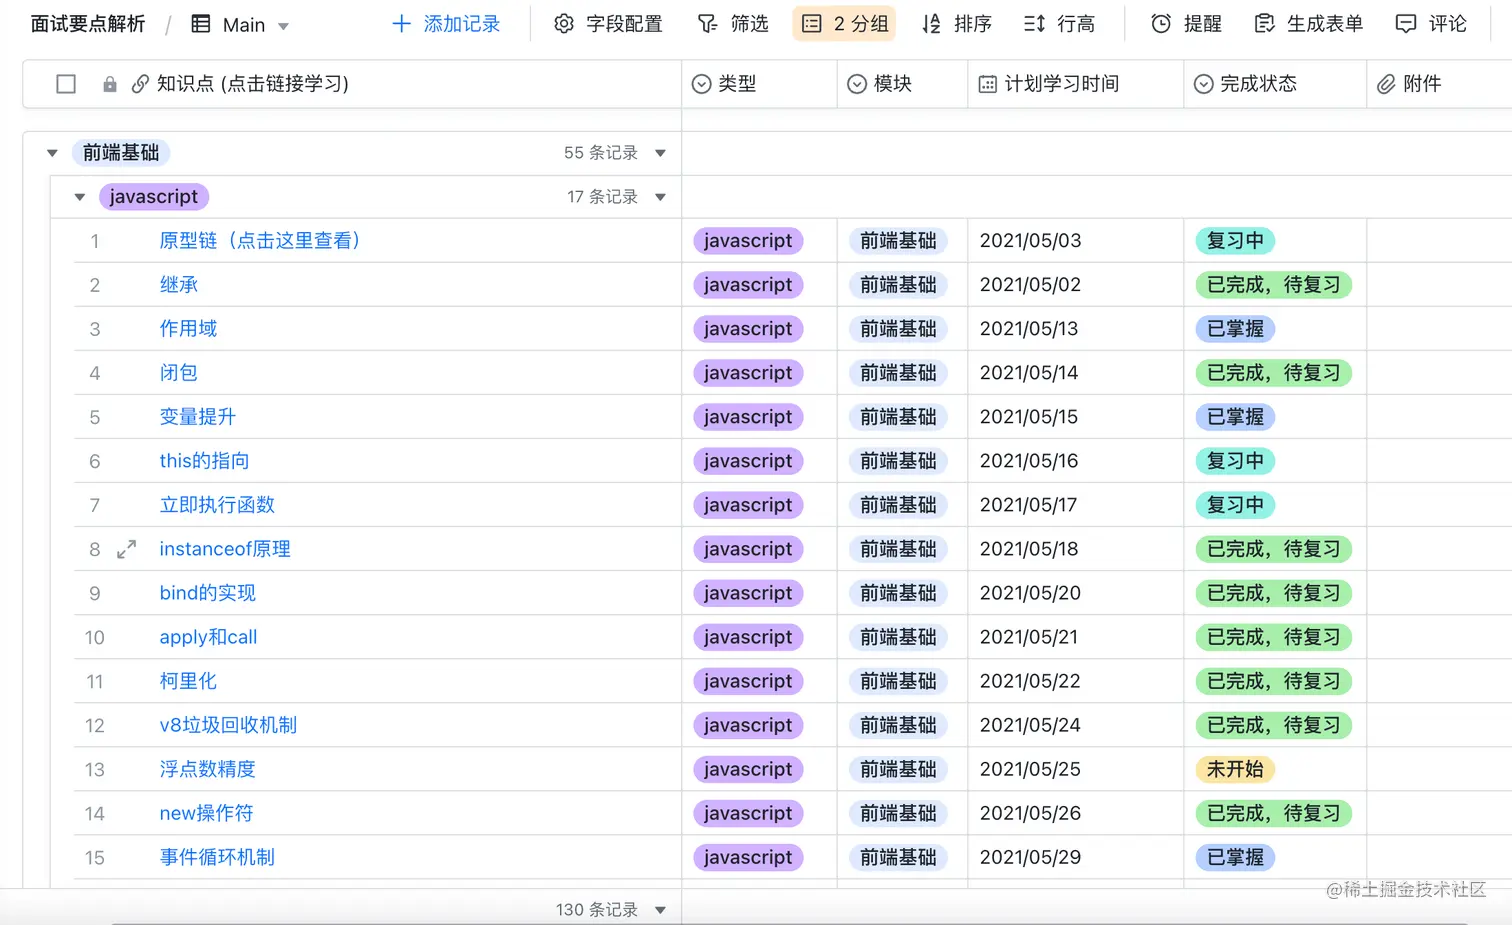Click the lock icon in the header row

coord(110,84)
